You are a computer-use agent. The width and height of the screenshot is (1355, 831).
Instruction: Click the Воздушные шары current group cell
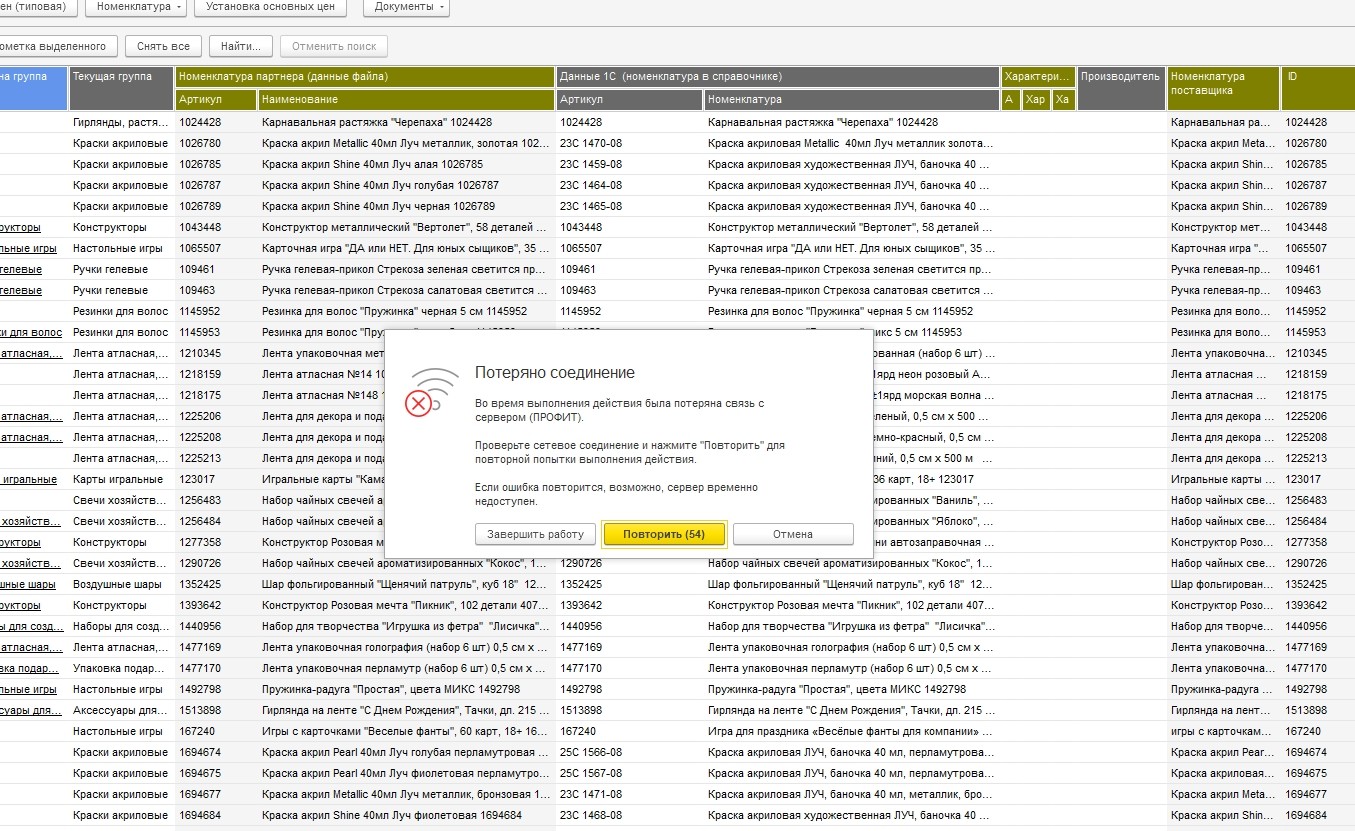pos(120,585)
